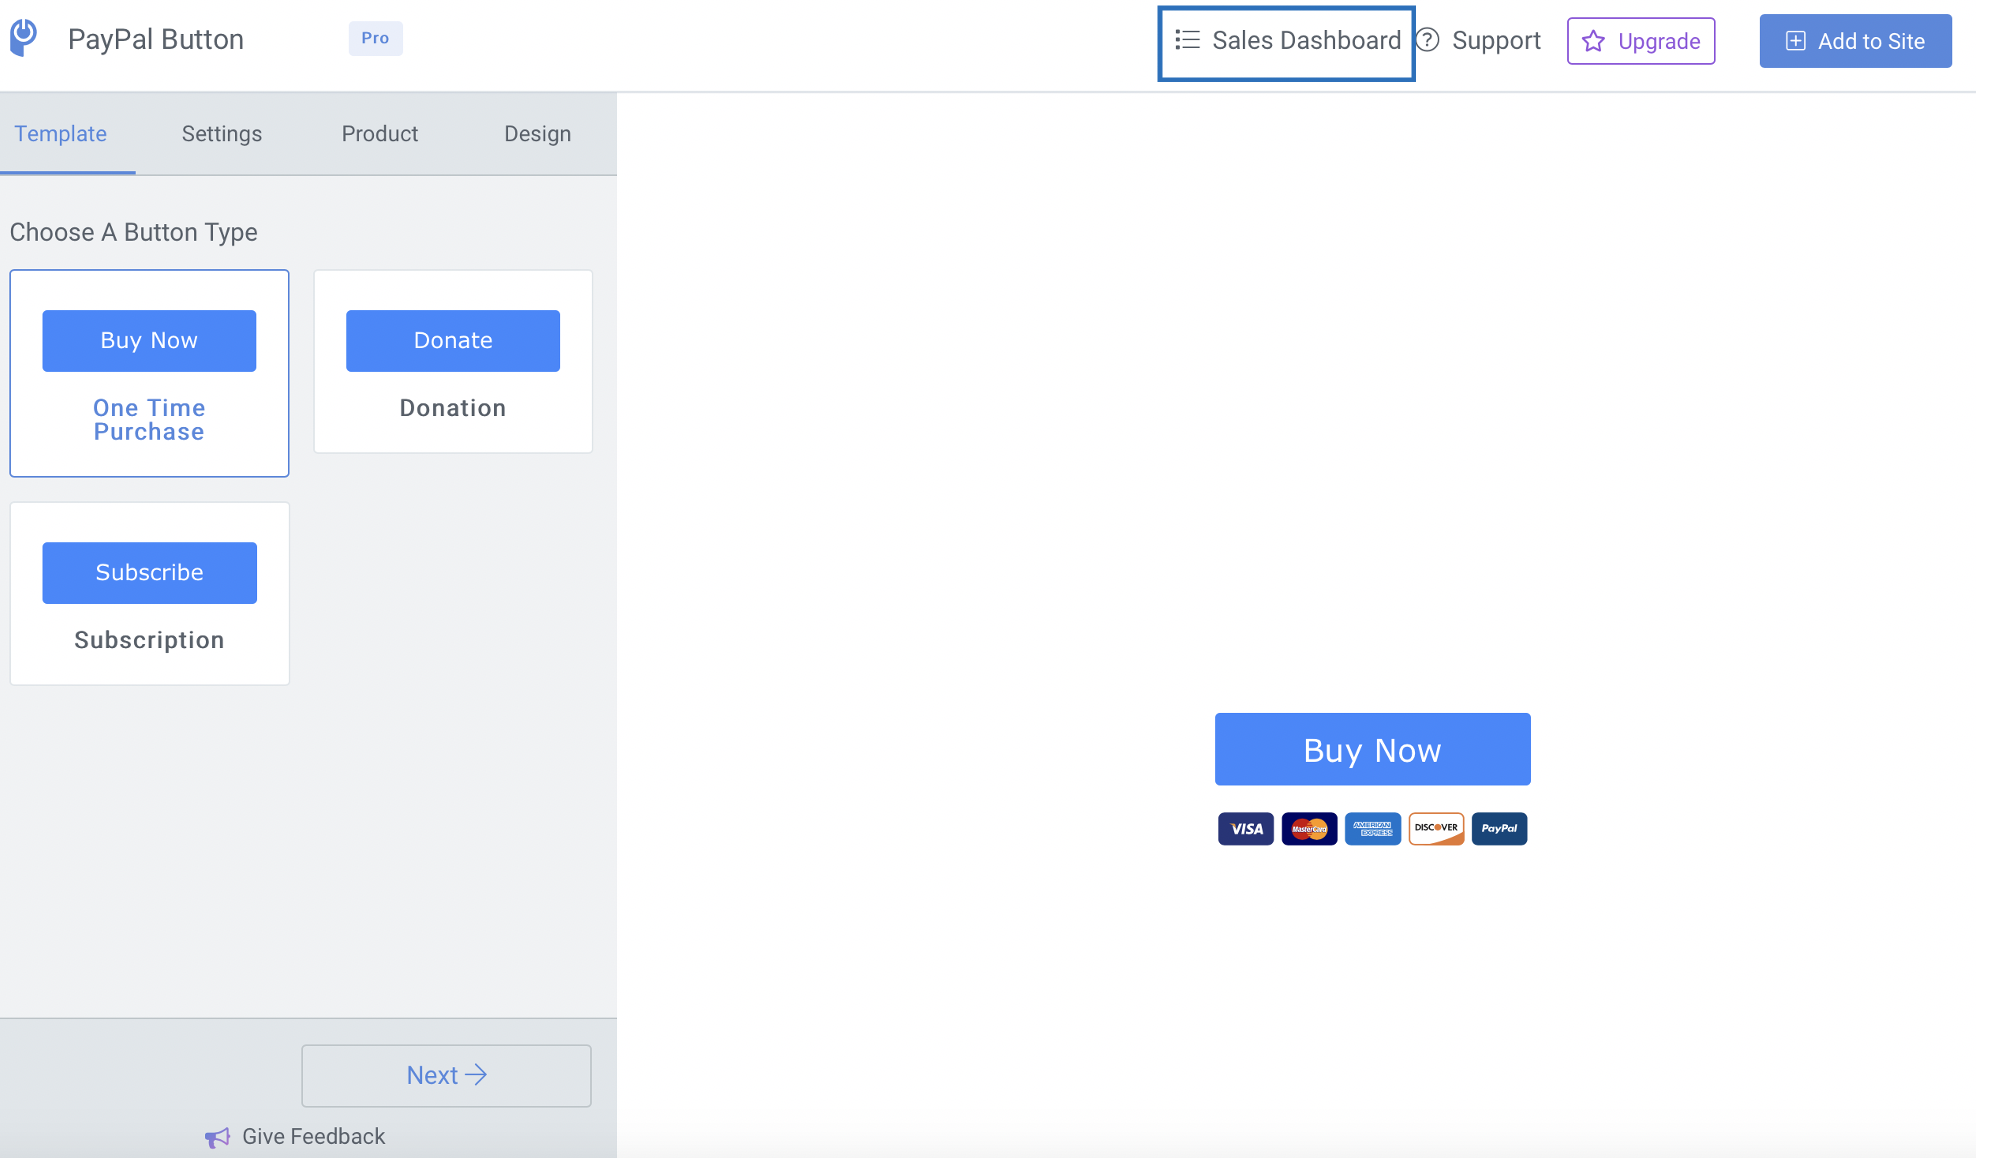Click the Donate template button
This screenshot has width=1994, height=1158.
[x=453, y=341]
